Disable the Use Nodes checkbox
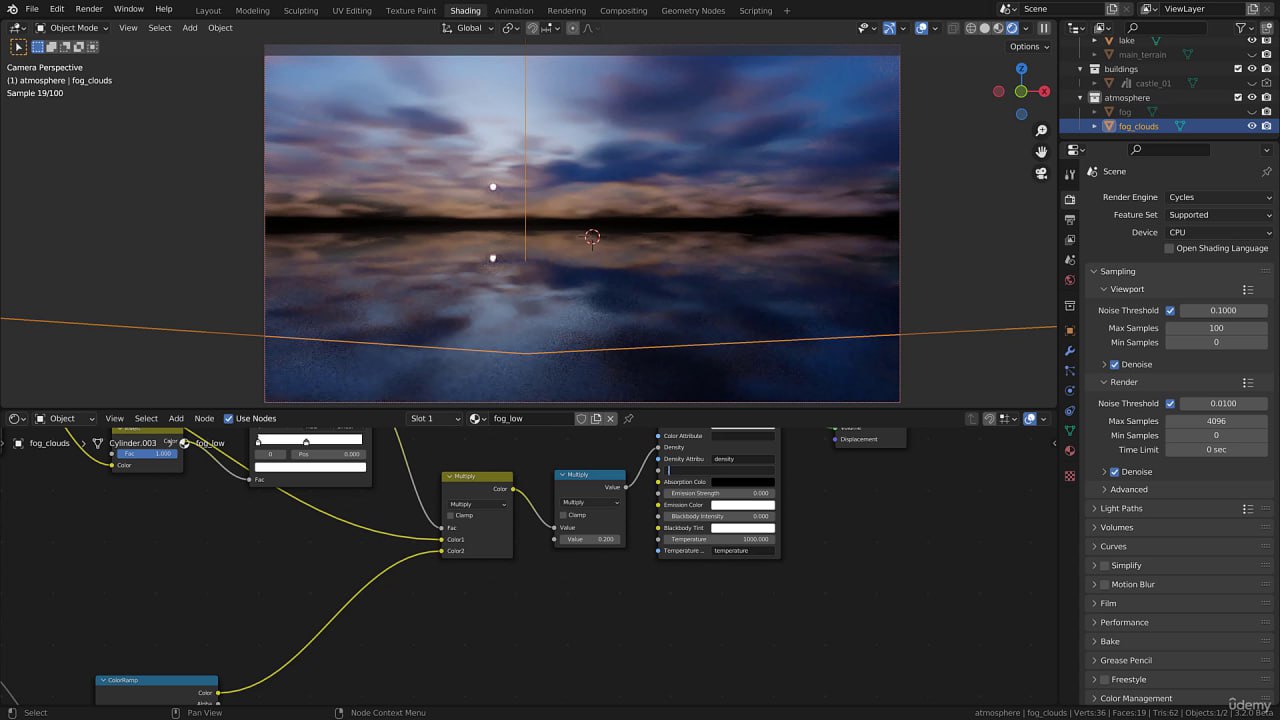Screen dimensions: 1280x720 228,419
